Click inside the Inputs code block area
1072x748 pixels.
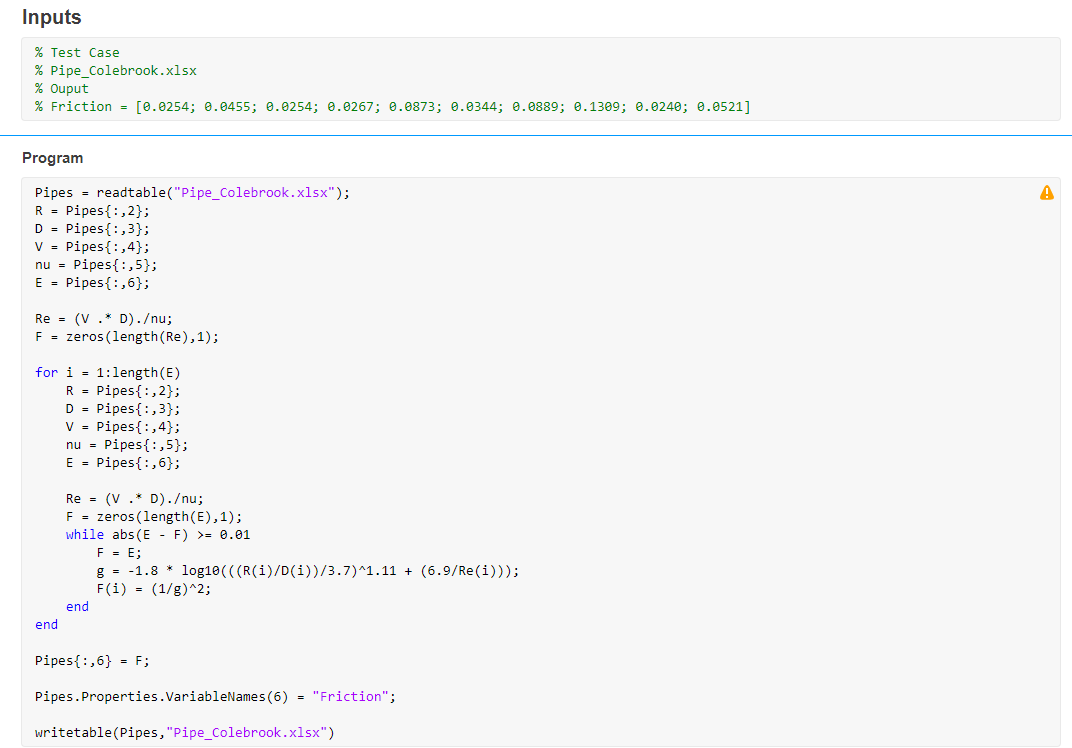point(500,80)
